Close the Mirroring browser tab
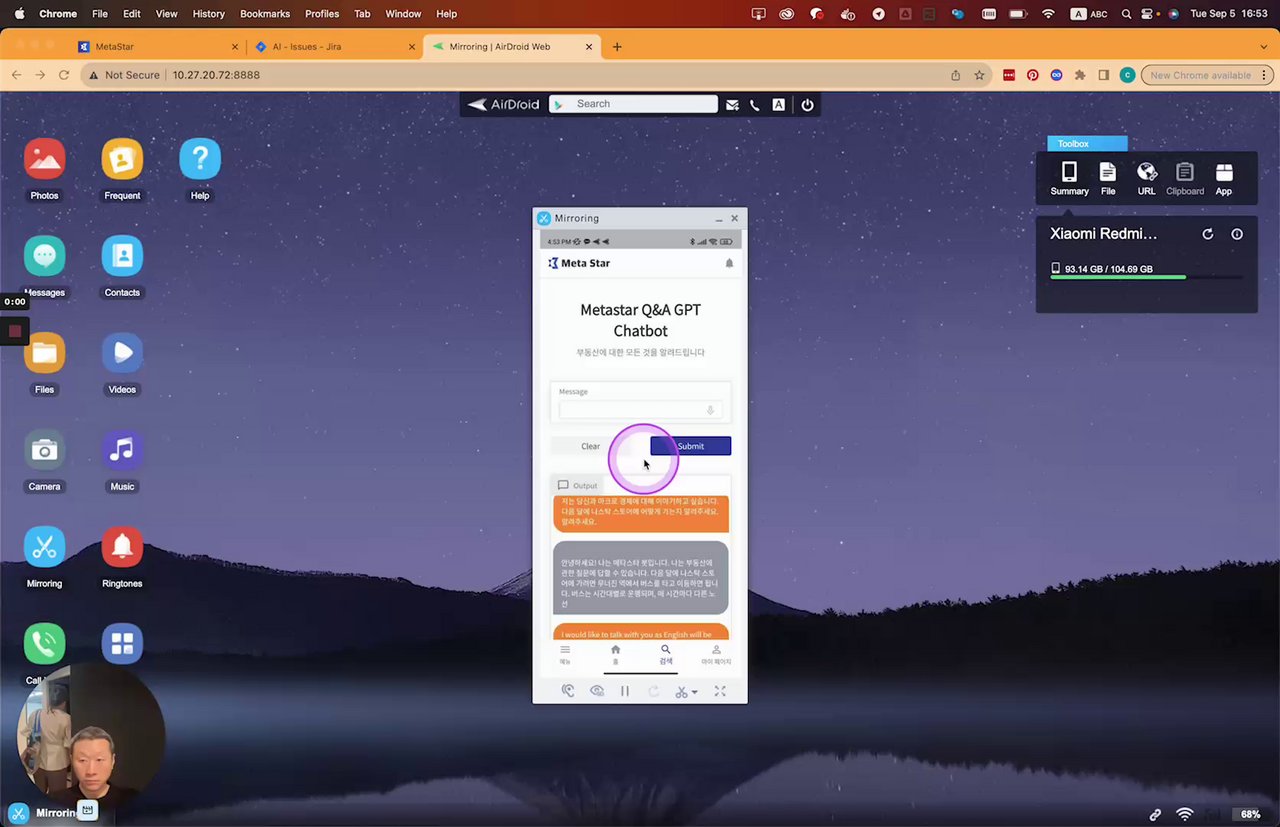This screenshot has height=827, width=1280. pos(589,47)
